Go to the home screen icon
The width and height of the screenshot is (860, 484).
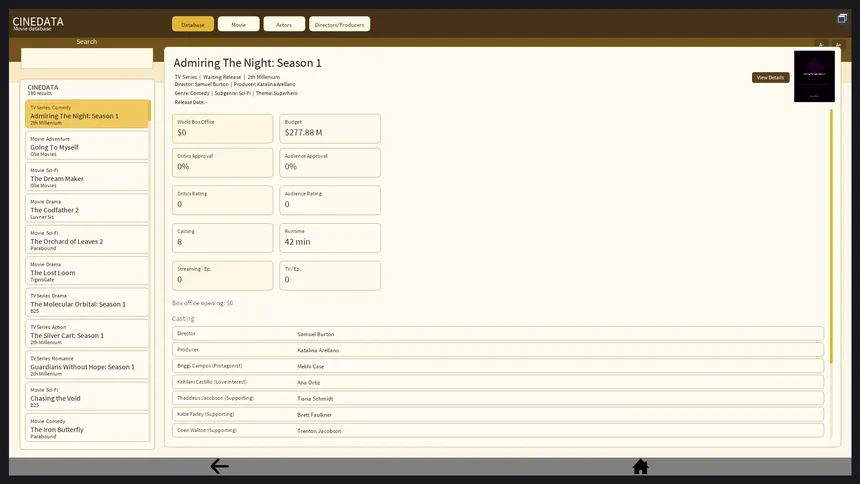(x=640, y=466)
